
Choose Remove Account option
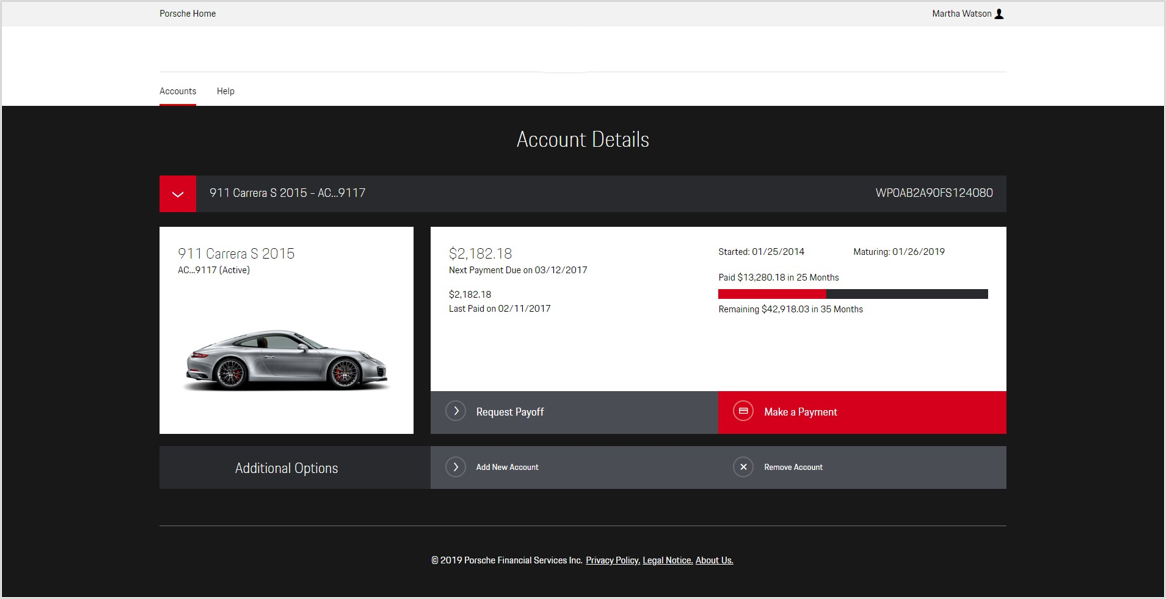(793, 467)
